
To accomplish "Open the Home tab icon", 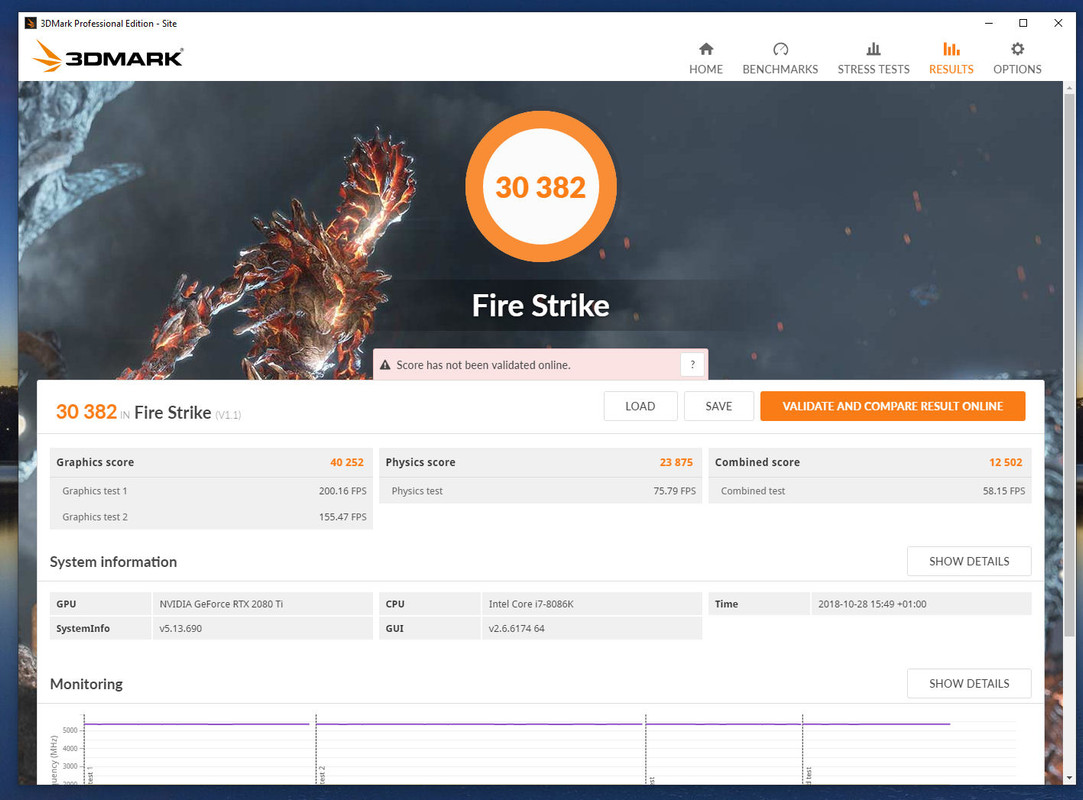I will click(x=705, y=49).
